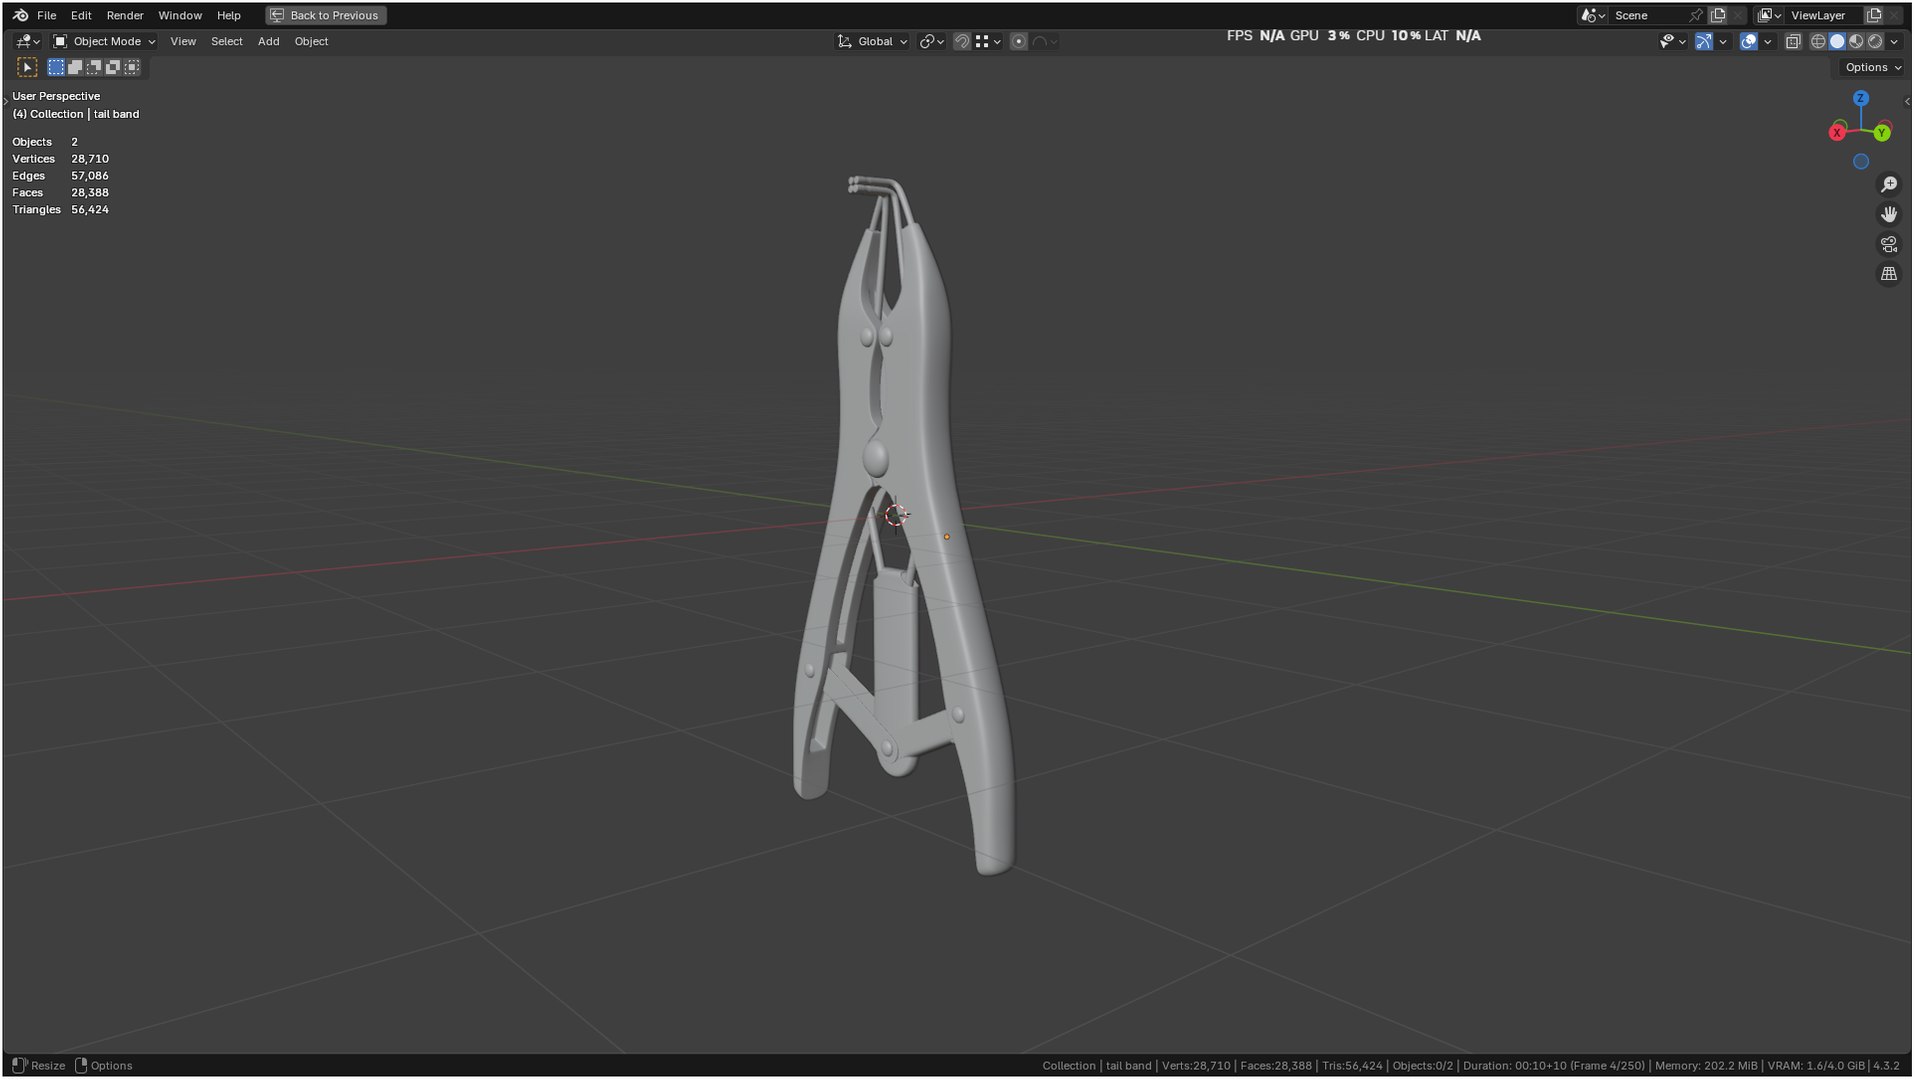
Task: Expand the Options dropdown
Action: (x=1872, y=67)
